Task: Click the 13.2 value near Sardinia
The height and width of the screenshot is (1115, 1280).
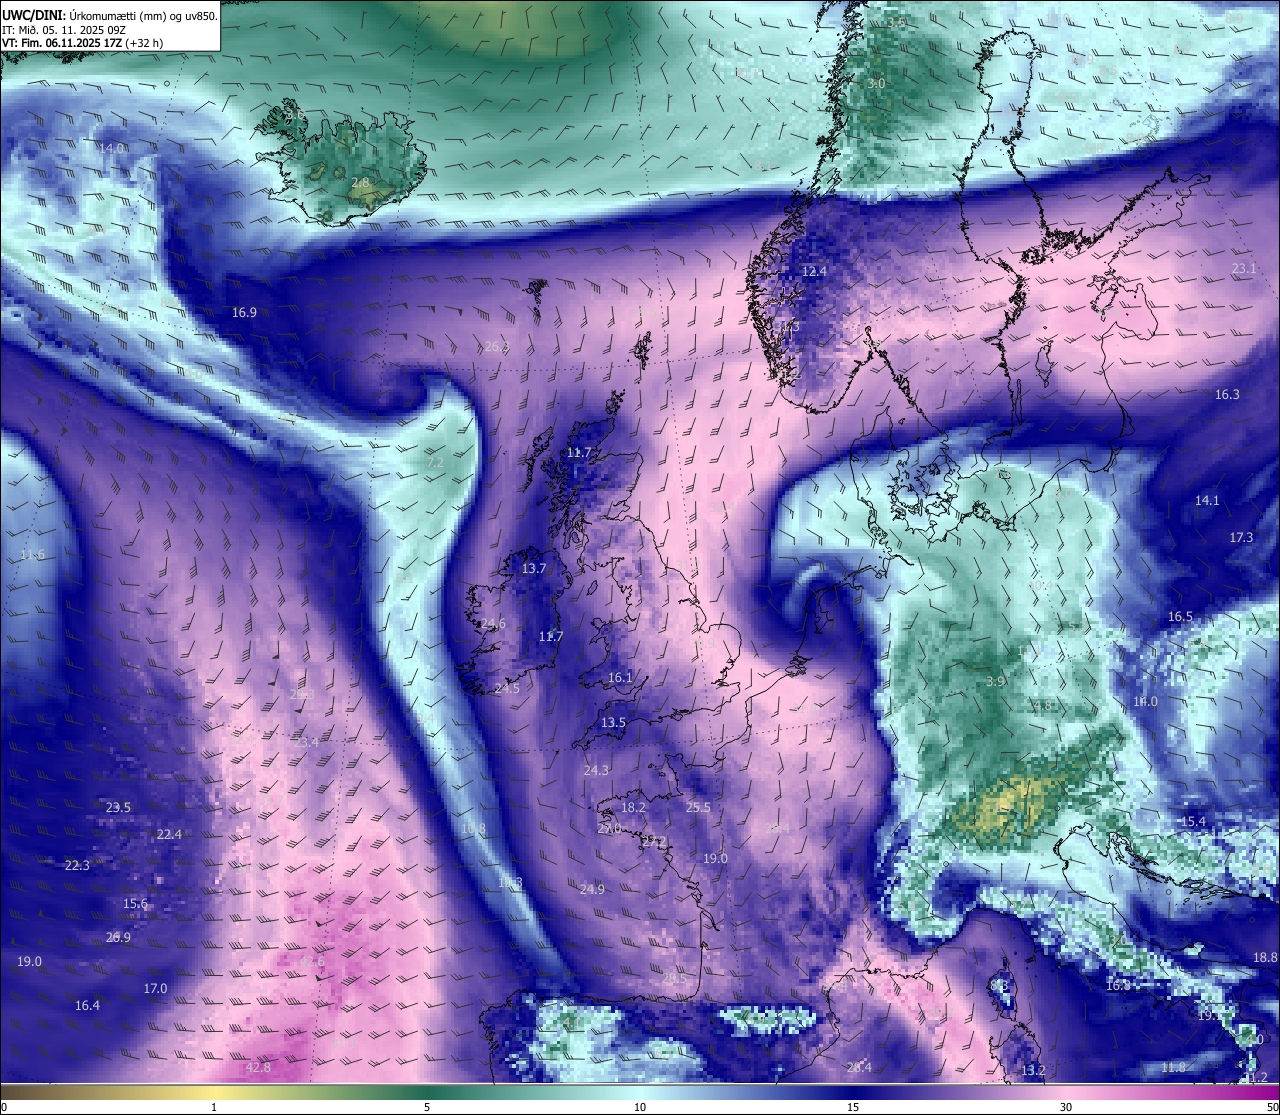Action: [x=1033, y=1071]
